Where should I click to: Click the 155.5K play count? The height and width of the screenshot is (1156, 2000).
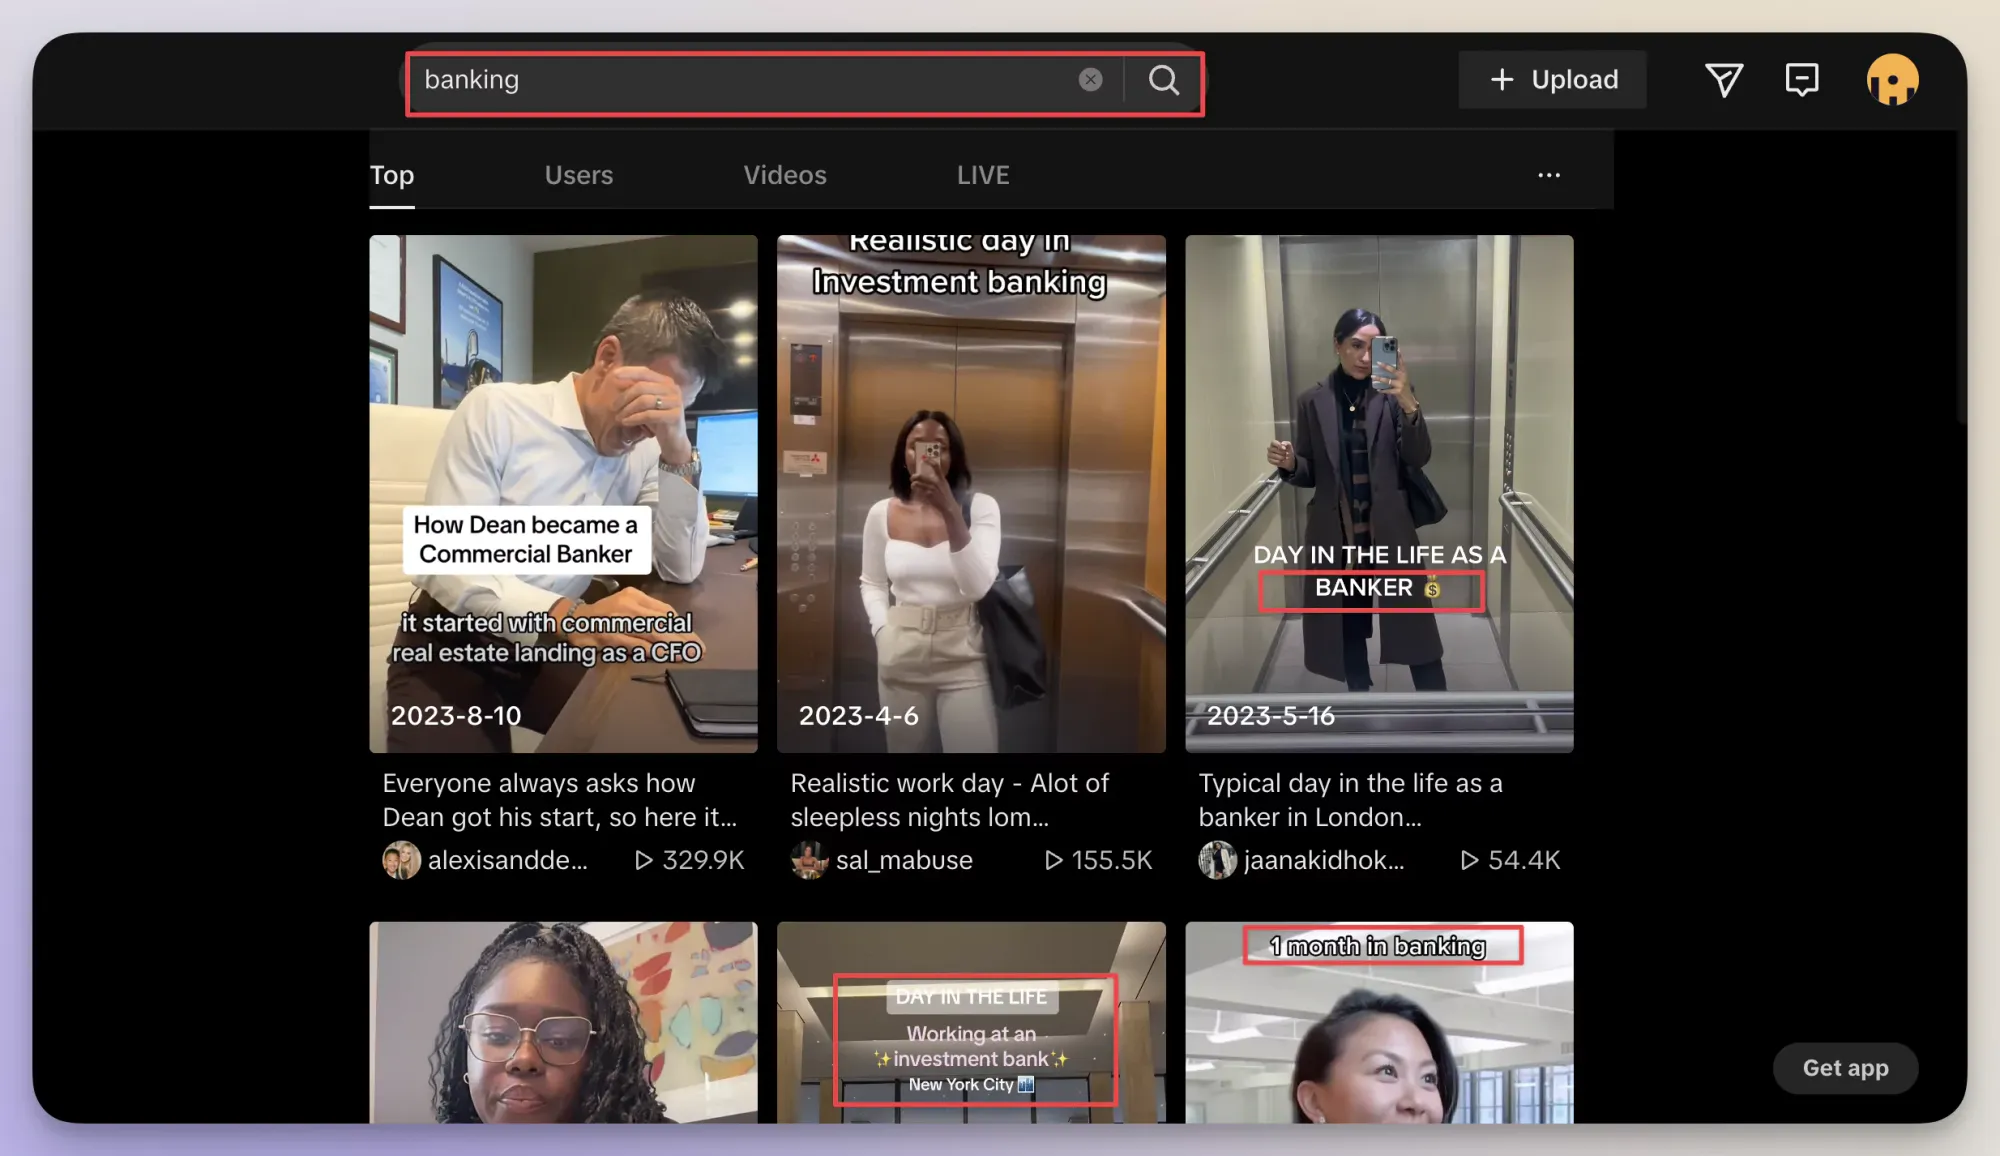point(1098,860)
